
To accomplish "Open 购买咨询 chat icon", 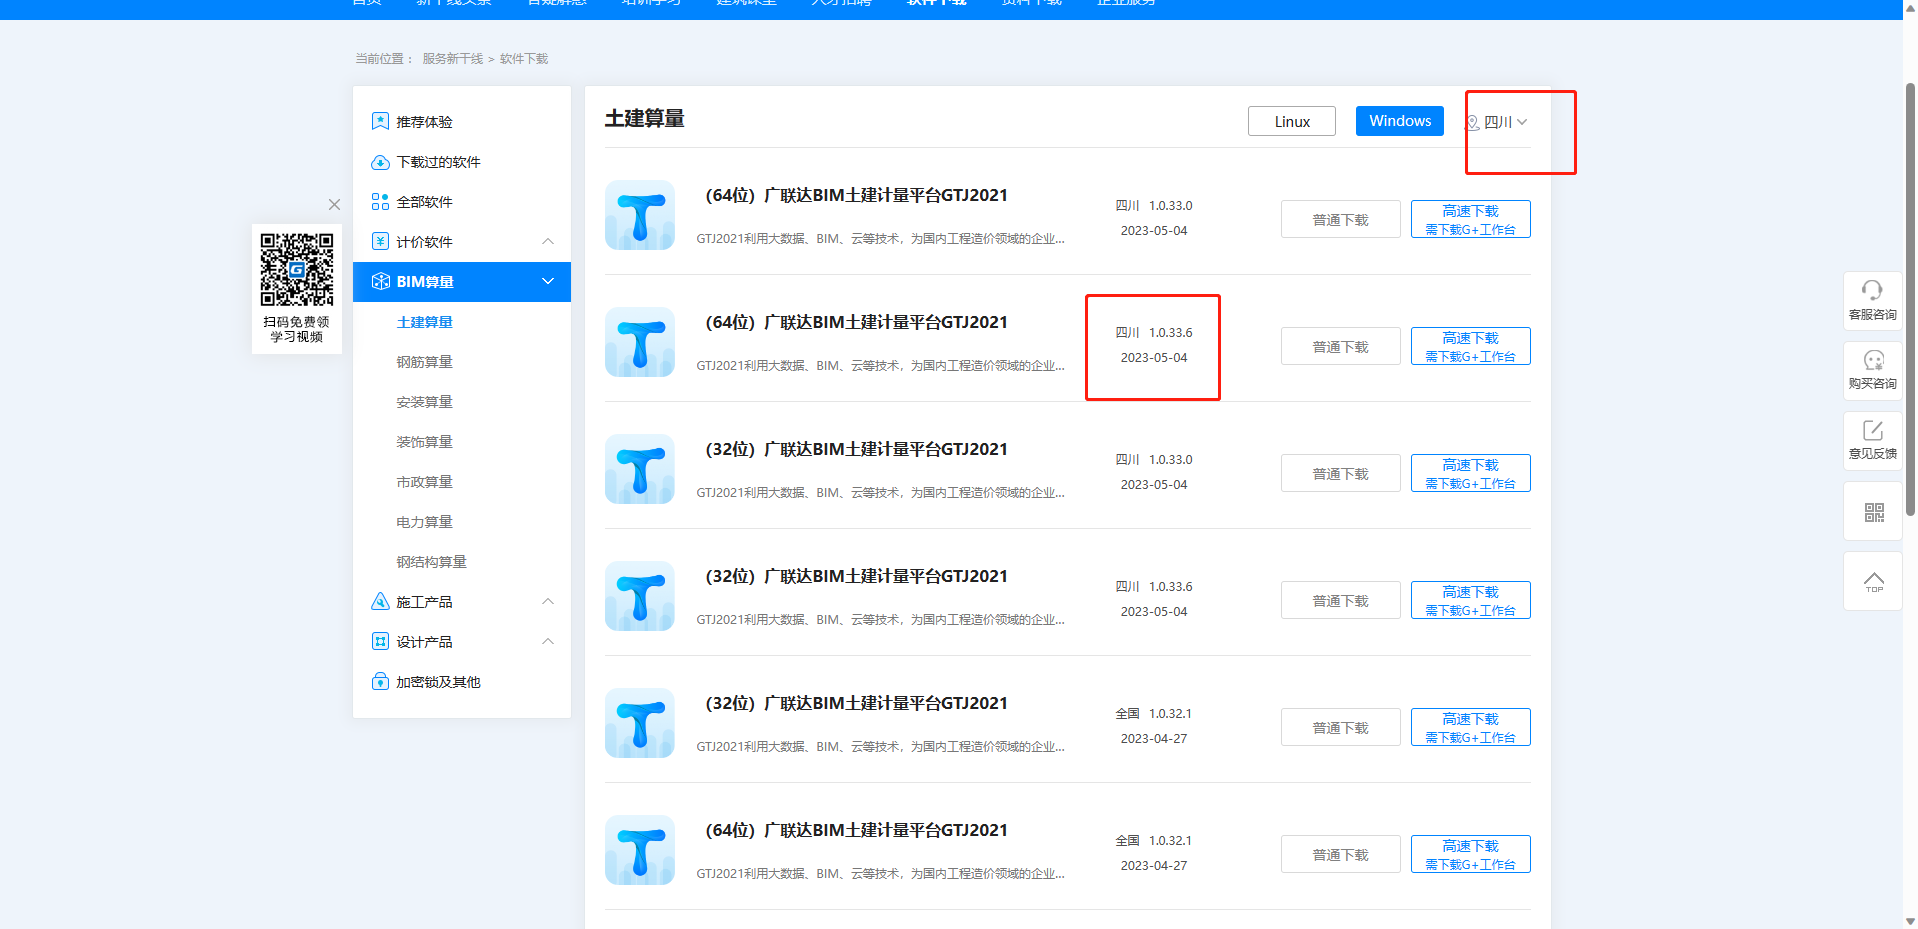I will 1872,360.
